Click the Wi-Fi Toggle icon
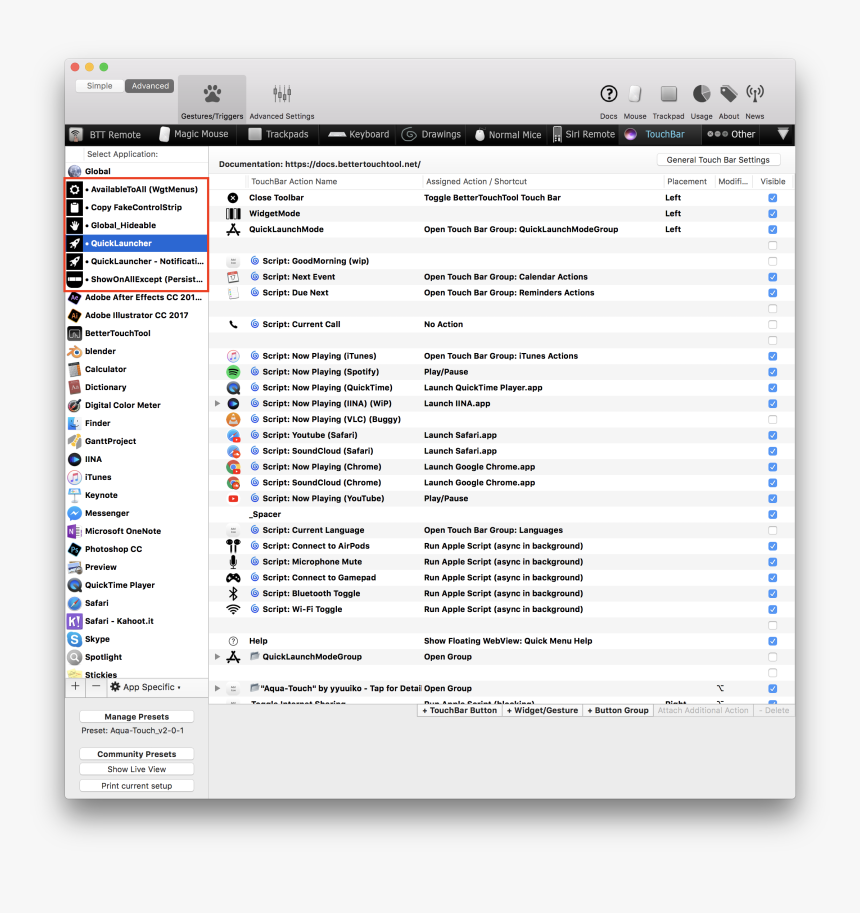 click(233, 609)
